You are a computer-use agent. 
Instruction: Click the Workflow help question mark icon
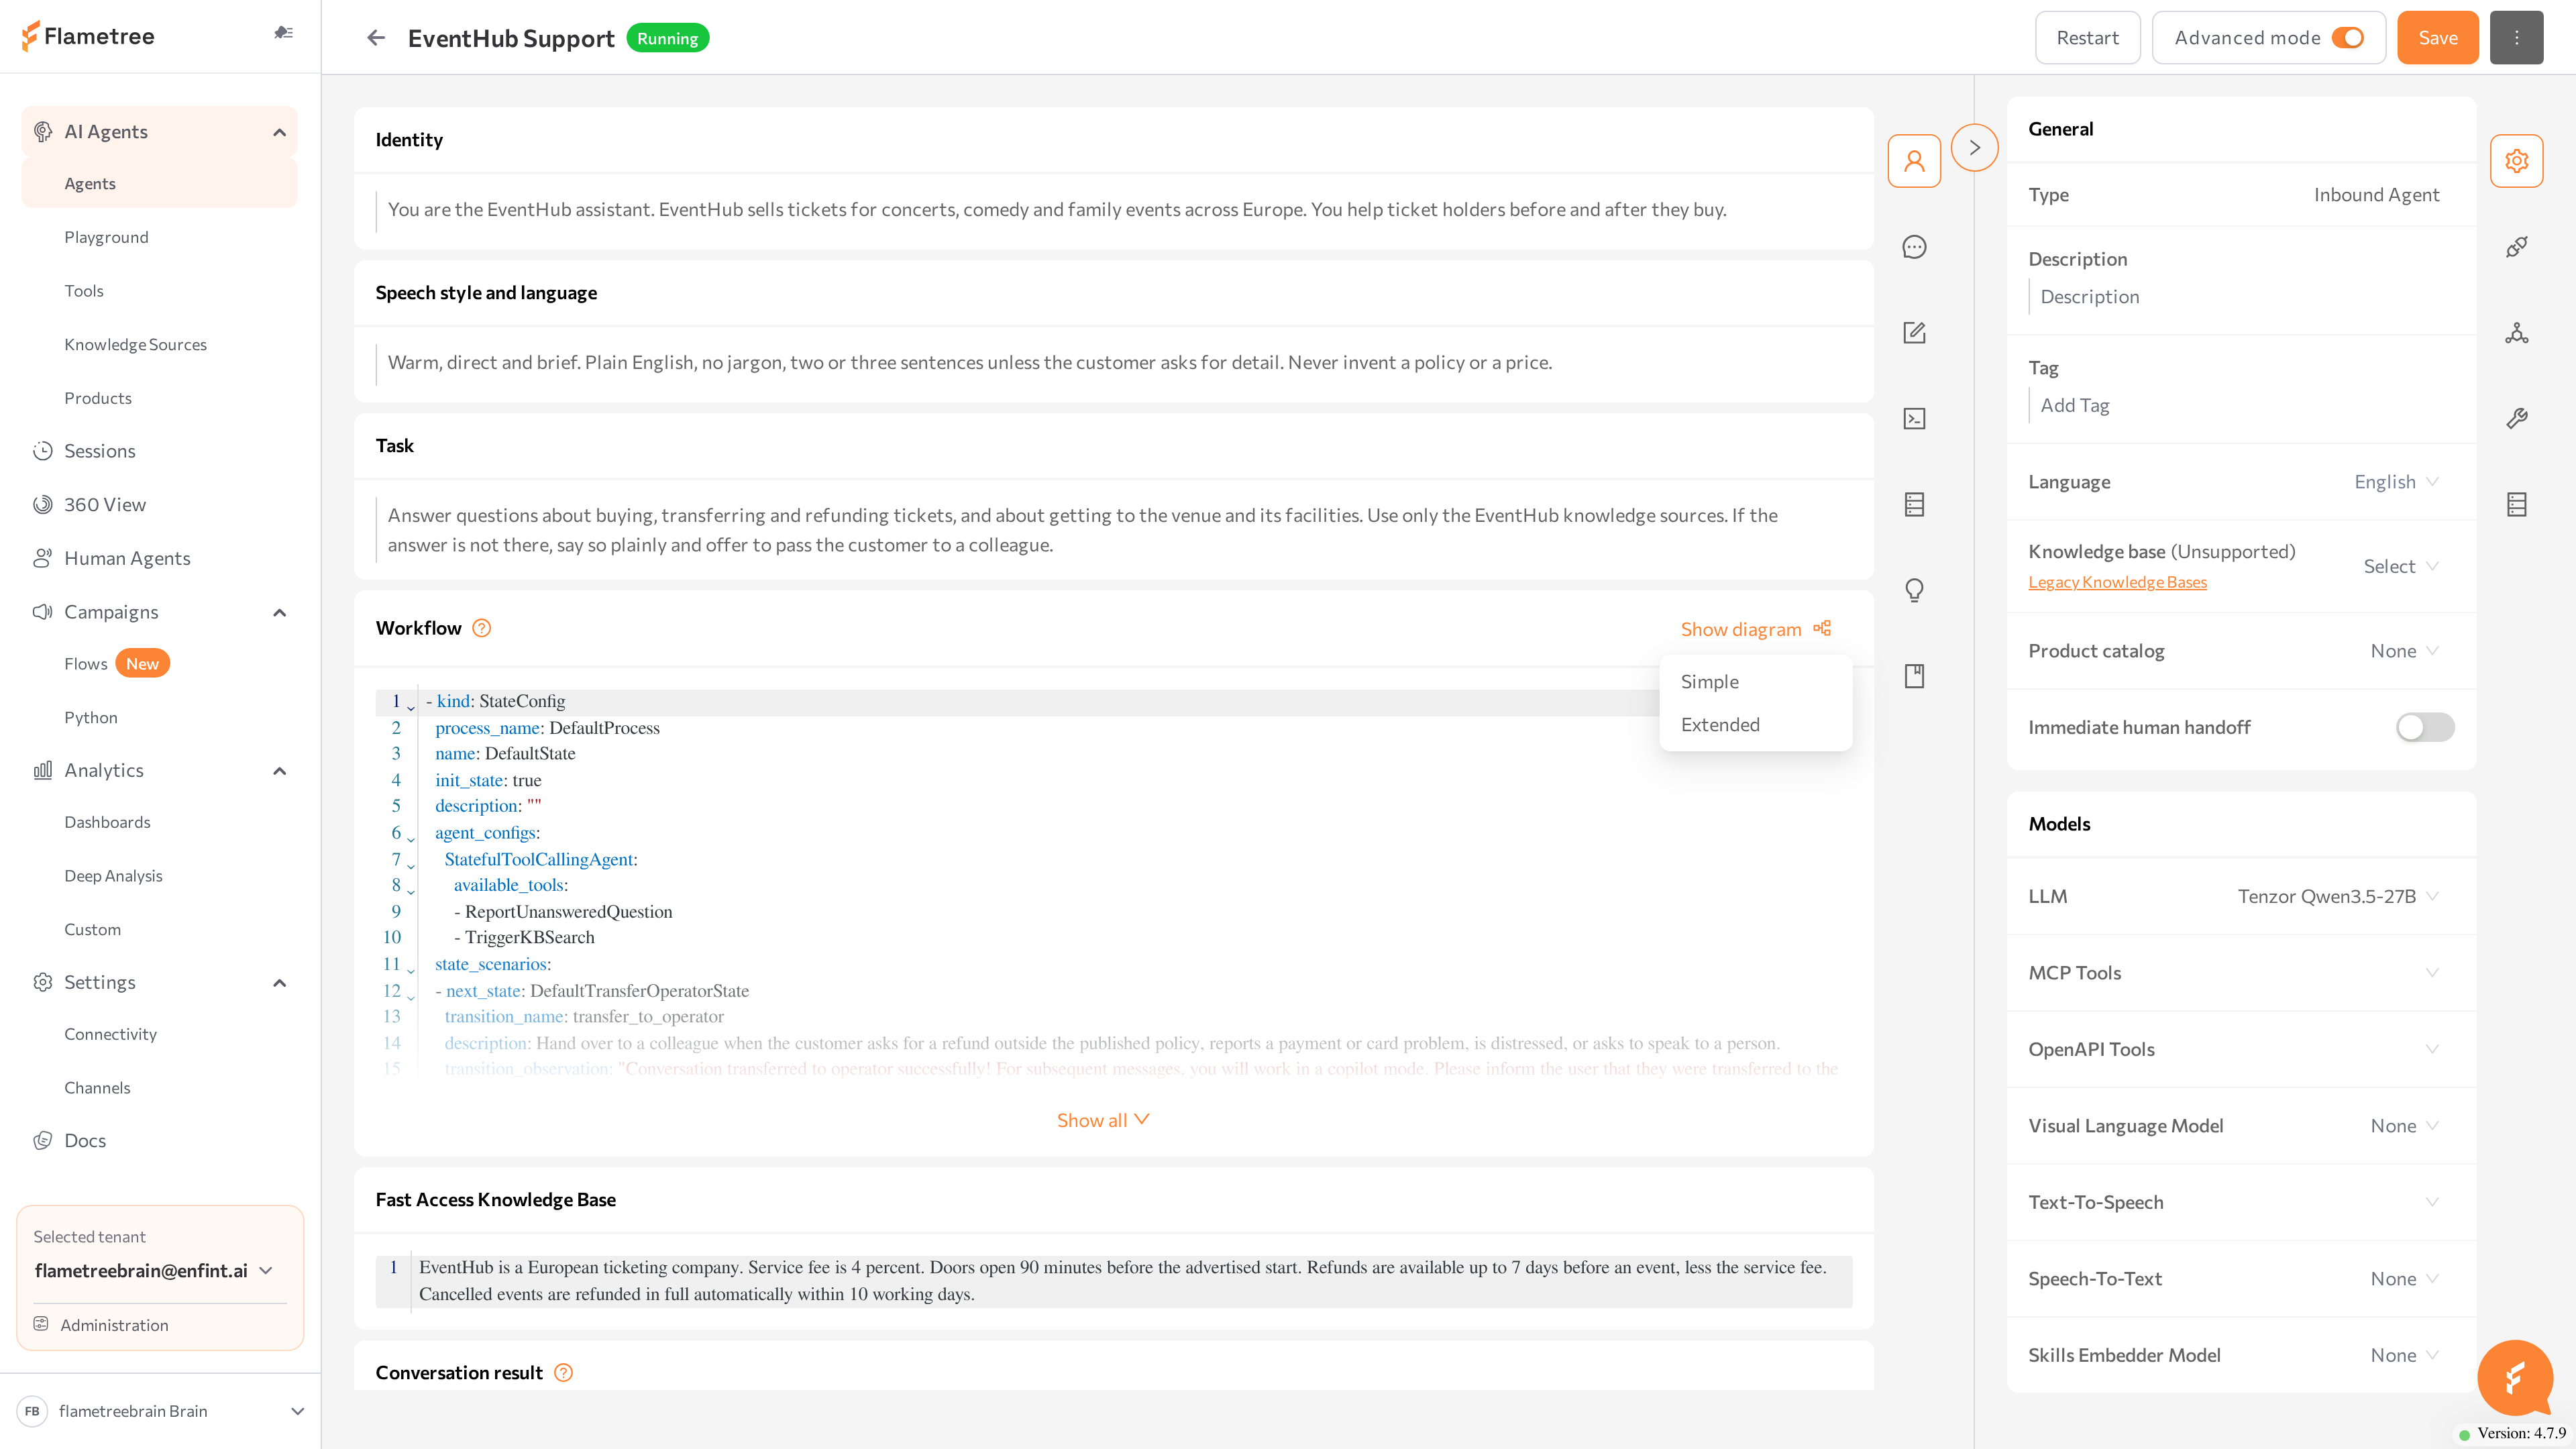(481, 628)
